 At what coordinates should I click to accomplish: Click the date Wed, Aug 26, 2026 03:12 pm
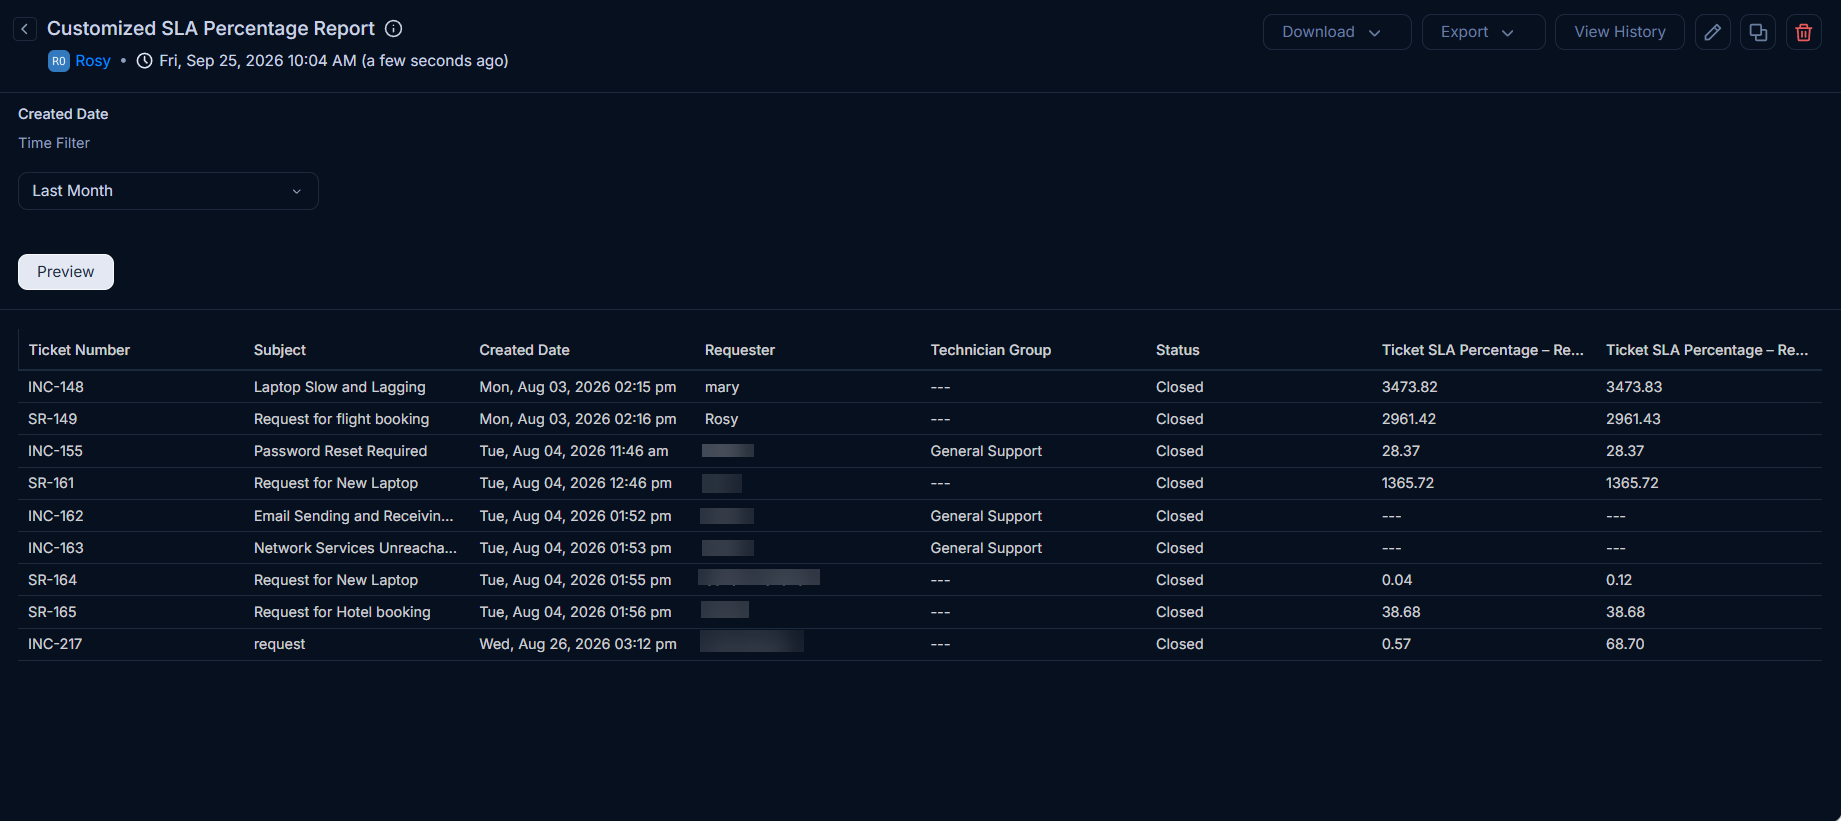click(578, 644)
